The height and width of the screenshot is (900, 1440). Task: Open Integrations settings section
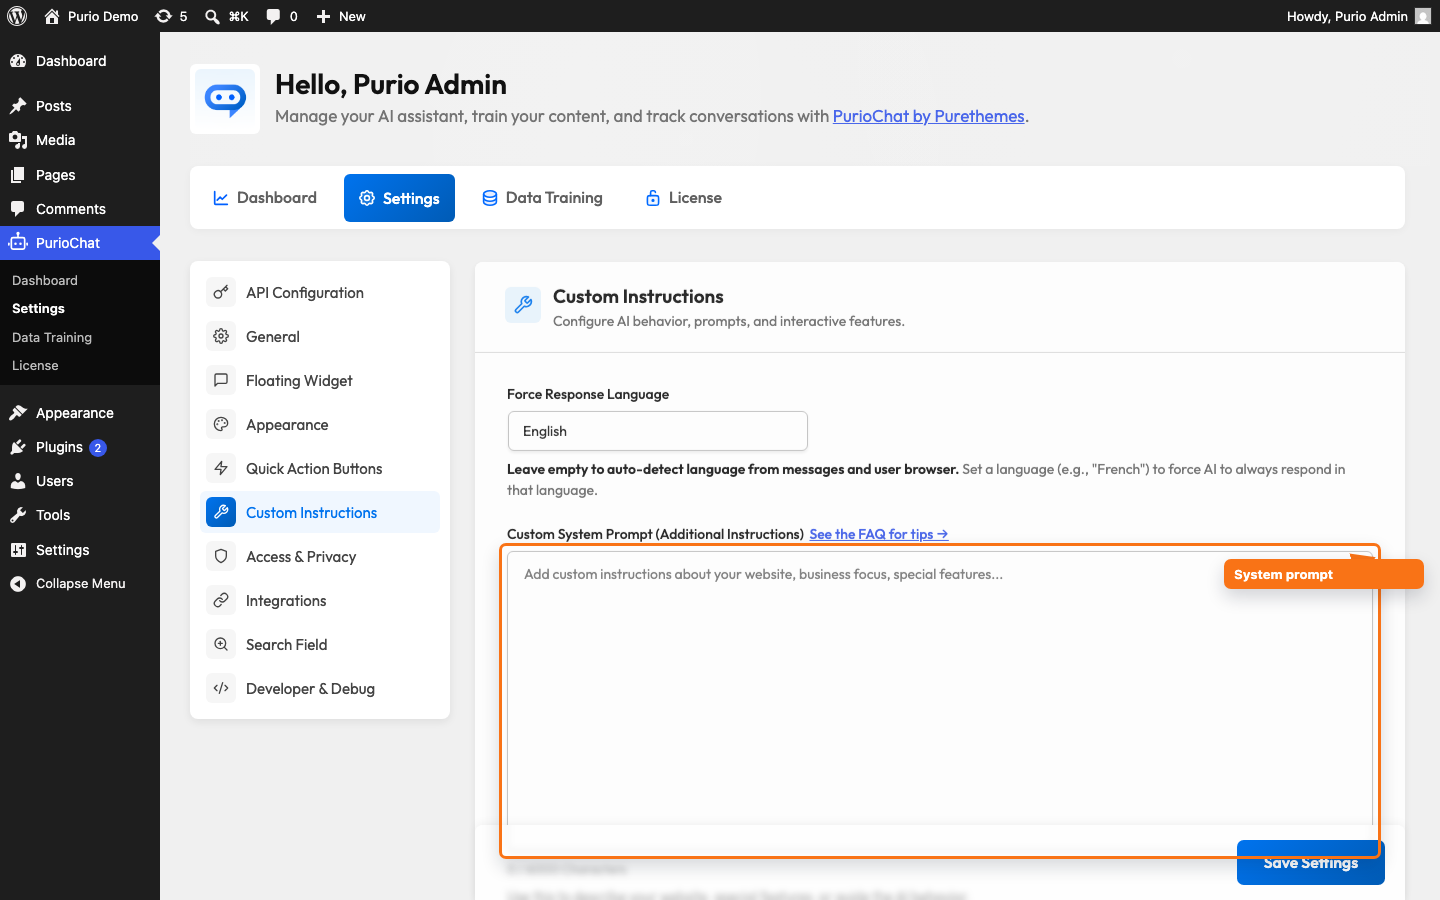(x=320, y=600)
